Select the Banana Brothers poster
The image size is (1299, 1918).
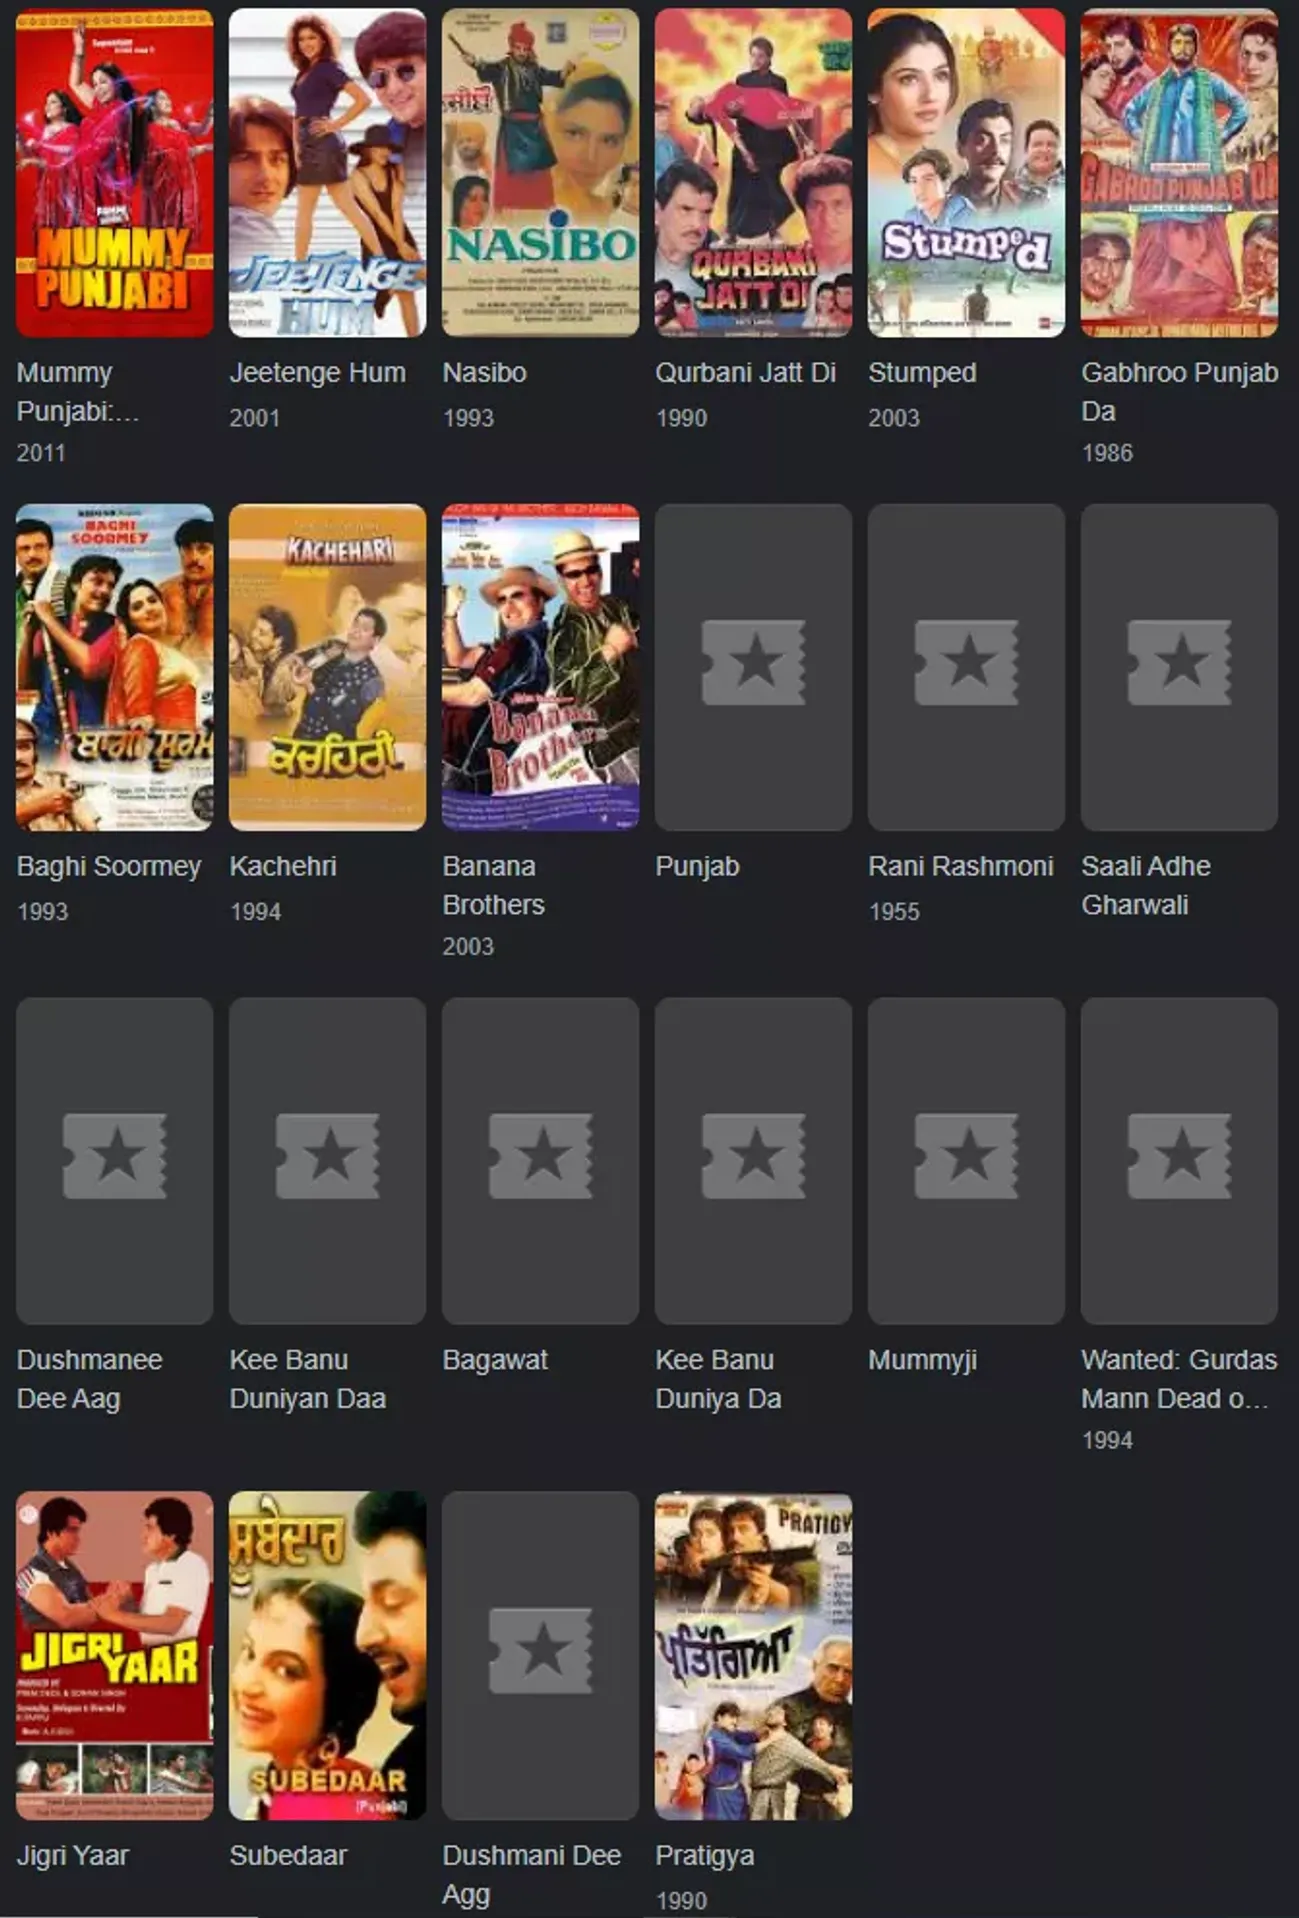click(x=540, y=667)
